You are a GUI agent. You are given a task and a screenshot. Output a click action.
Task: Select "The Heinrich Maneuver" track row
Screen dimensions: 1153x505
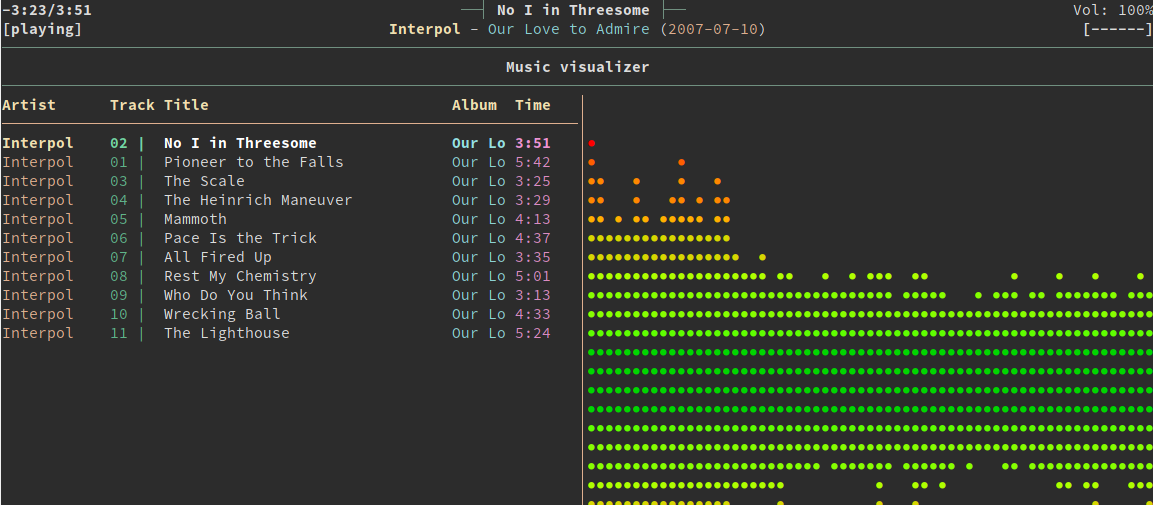258,200
